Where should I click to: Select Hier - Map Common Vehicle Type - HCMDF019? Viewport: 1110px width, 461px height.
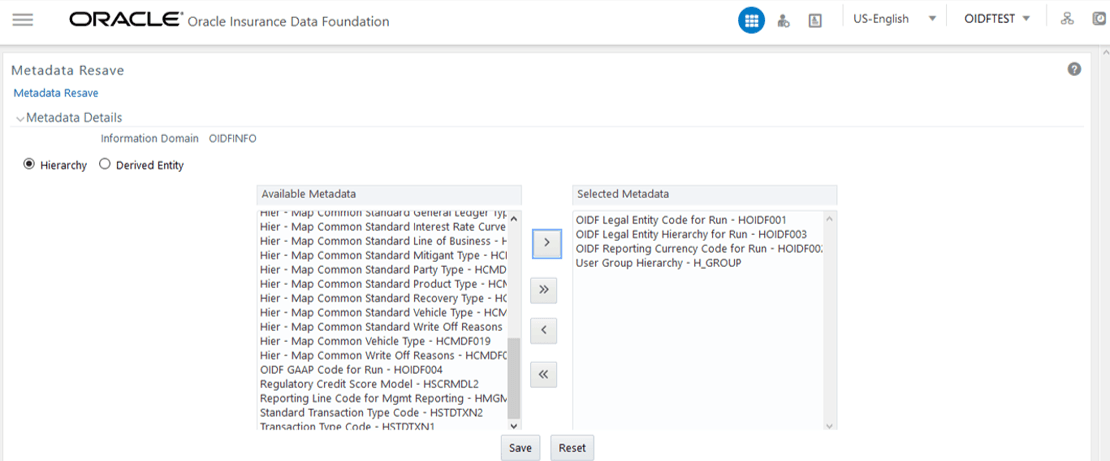[x=375, y=341]
